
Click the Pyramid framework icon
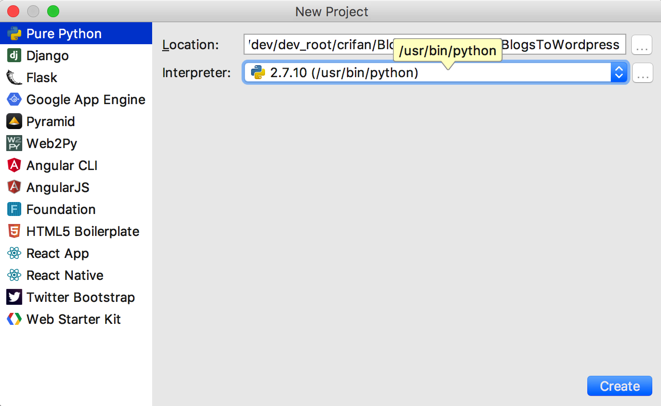pos(14,122)
